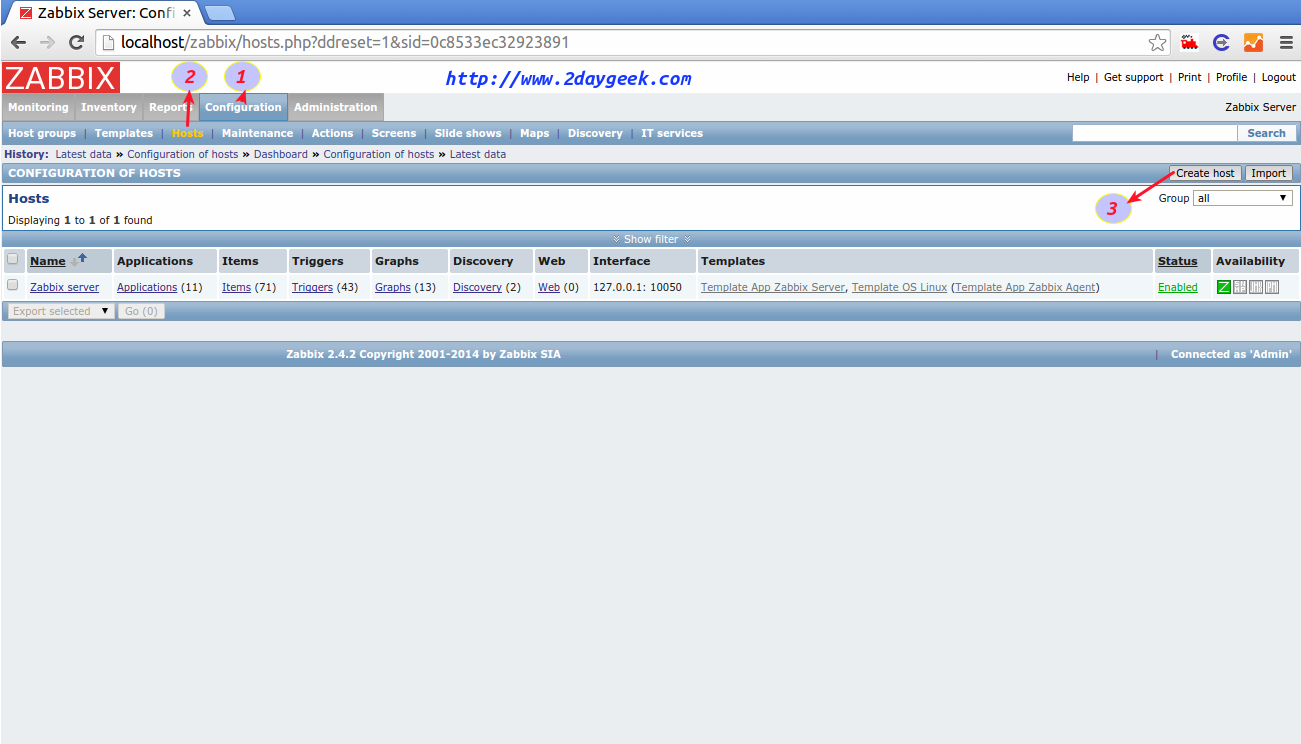Click the green Enabled status link
This screenshot has height=744, width=1301.
tap(1177, 287)
